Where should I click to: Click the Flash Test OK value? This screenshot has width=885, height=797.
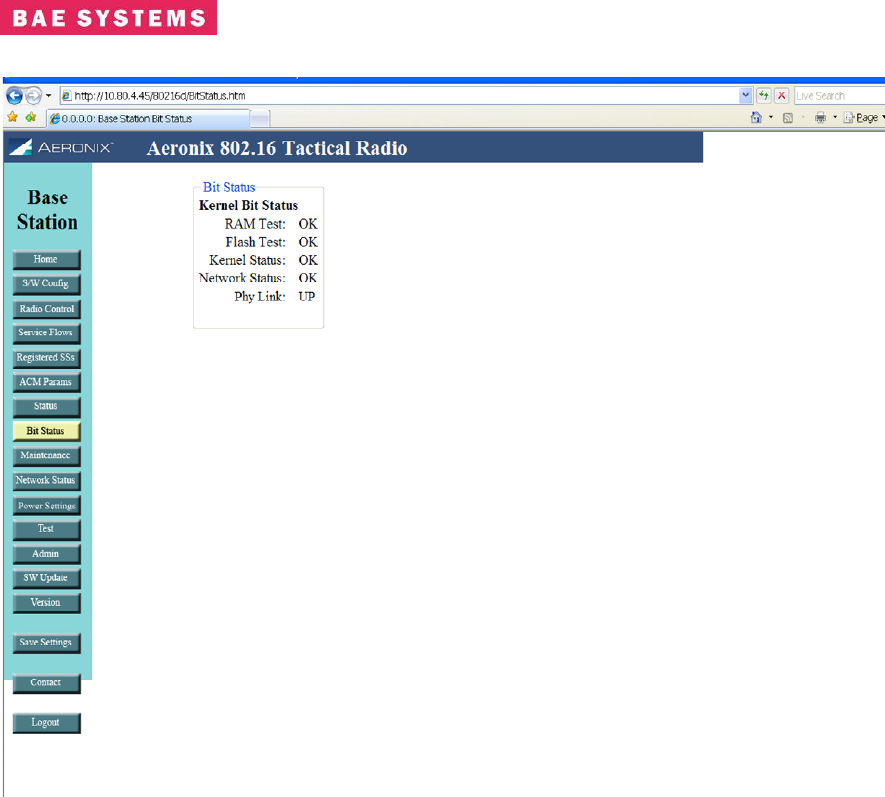click(x=308, y=242)
